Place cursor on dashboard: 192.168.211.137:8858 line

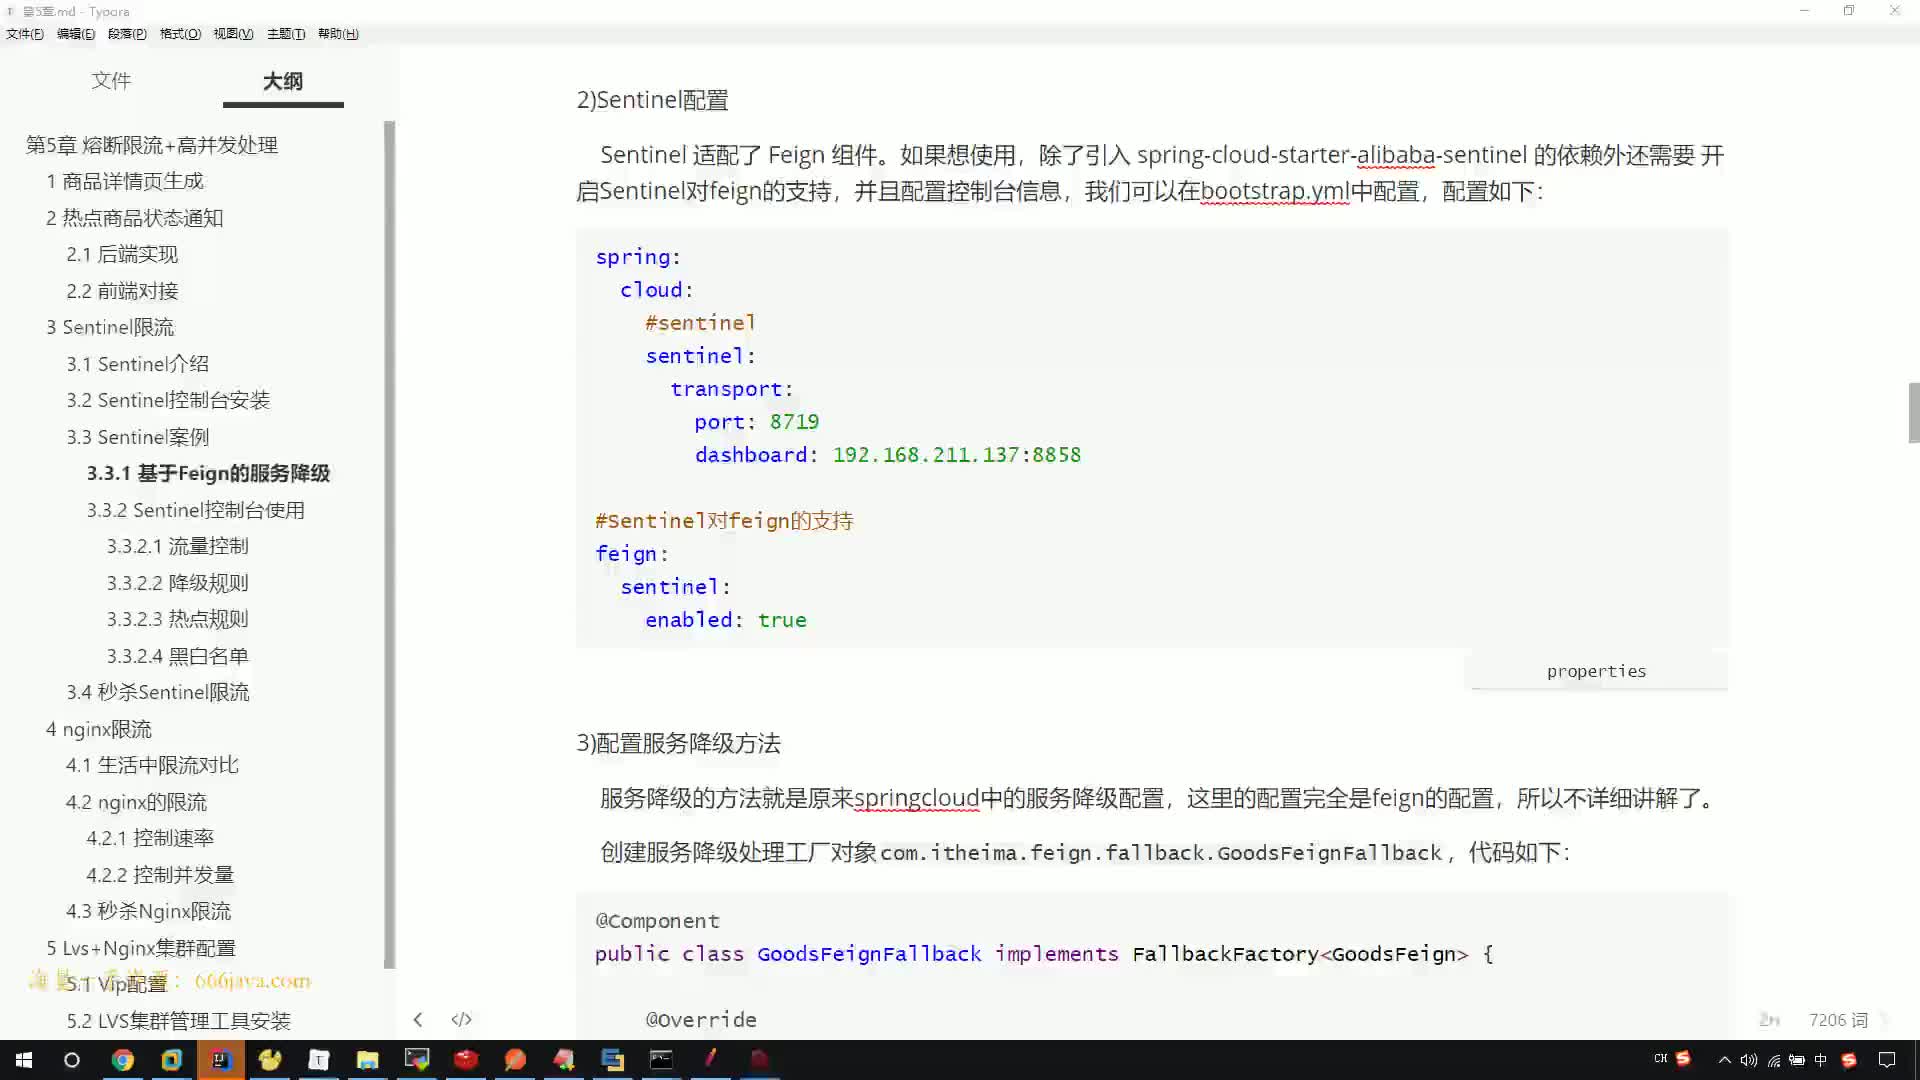pyautogui.click(x=888, y=455)
